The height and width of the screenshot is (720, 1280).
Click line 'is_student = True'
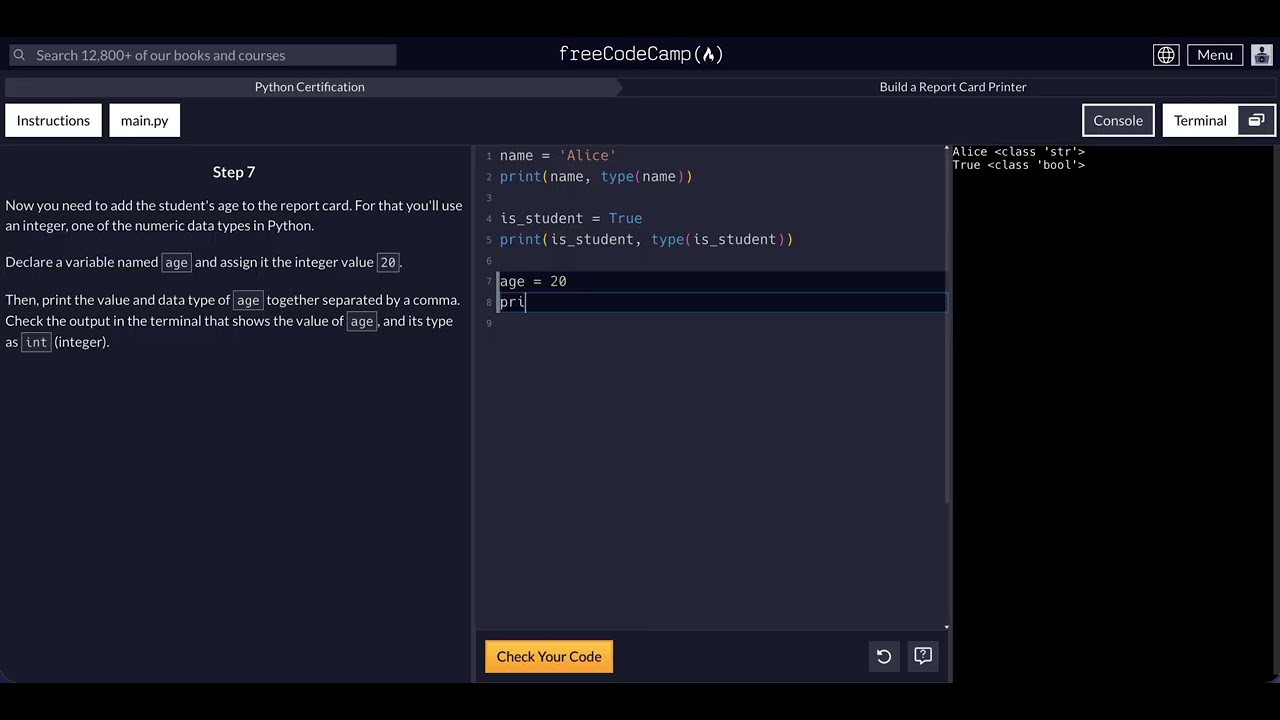(571, 218)
